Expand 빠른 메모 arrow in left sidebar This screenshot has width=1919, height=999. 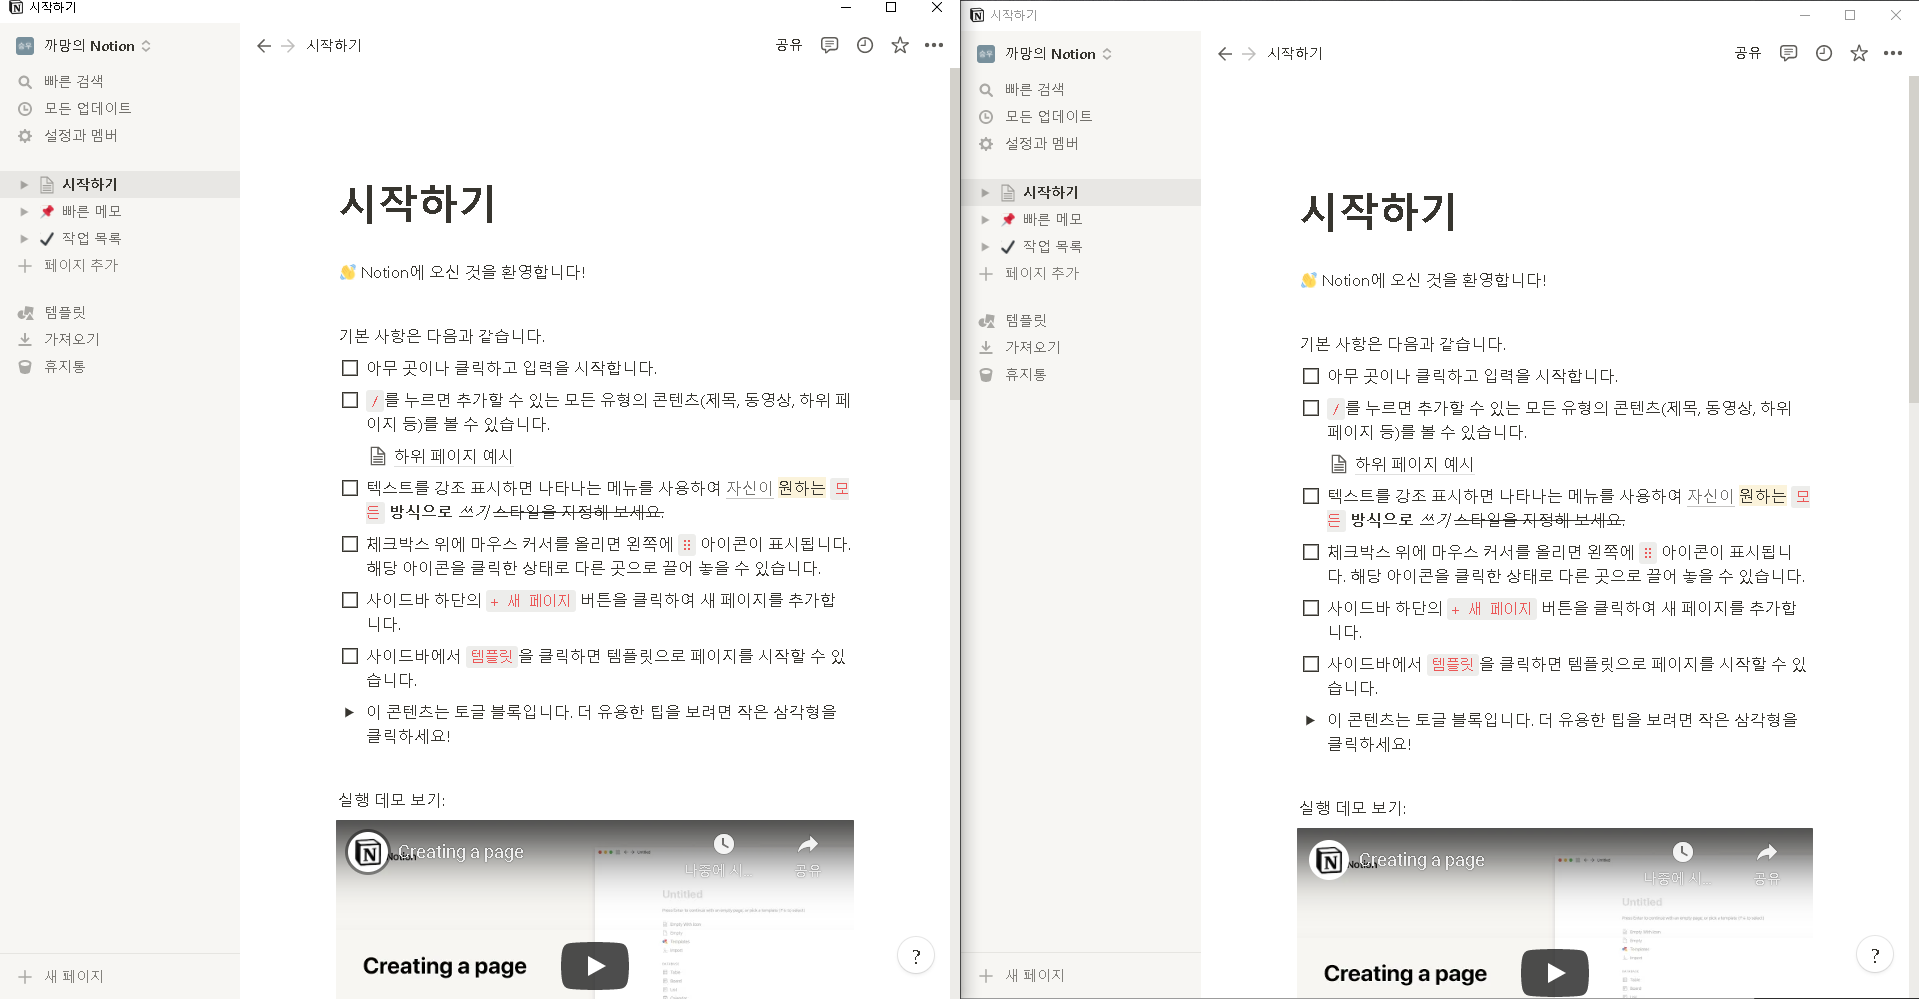[x=24, y=212]
